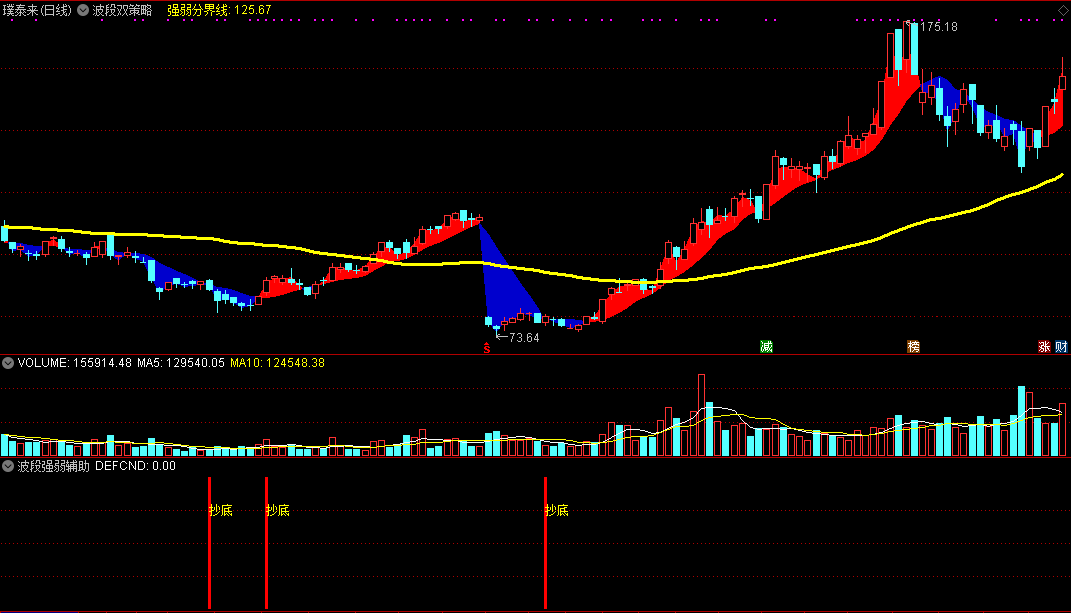The image size is (1071, 613).
Task: Click the 强弱分界线: 125.67 value label
Action: 219,10
